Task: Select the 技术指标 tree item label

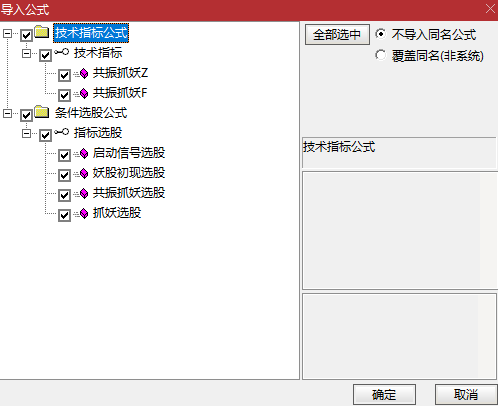Action: pyautogui.click(x=98, y=53)
